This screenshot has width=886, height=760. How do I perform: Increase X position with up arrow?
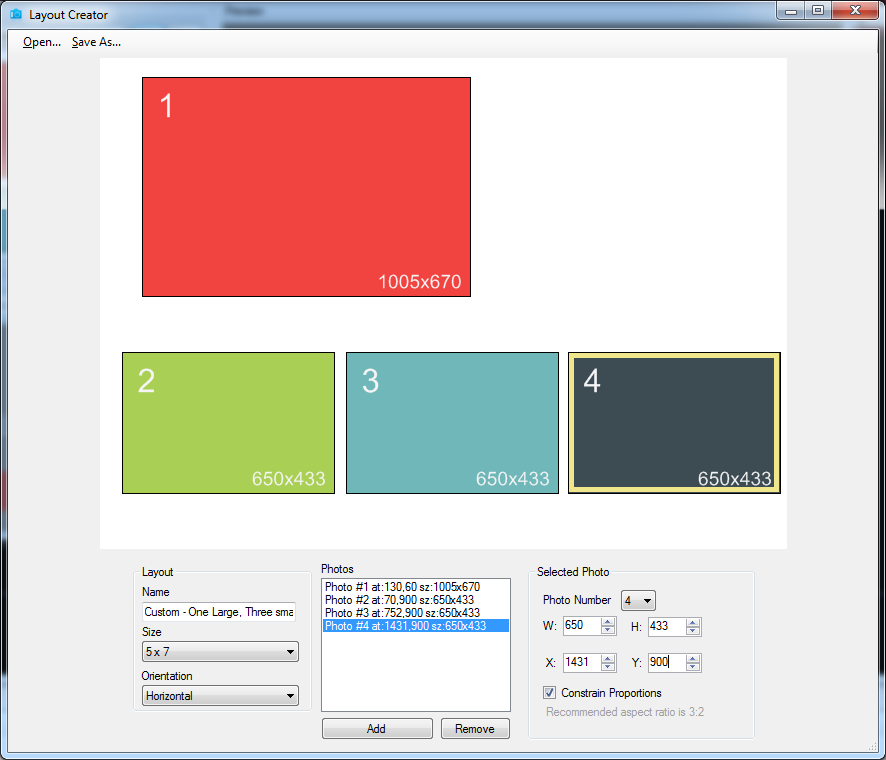click(x=608, y=658)
